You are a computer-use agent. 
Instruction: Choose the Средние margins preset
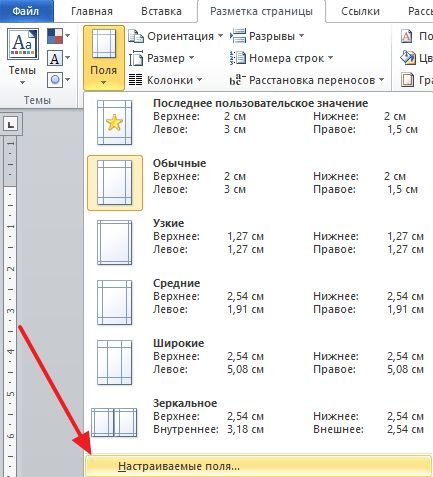pyautogui.click(x=259, y=303)
